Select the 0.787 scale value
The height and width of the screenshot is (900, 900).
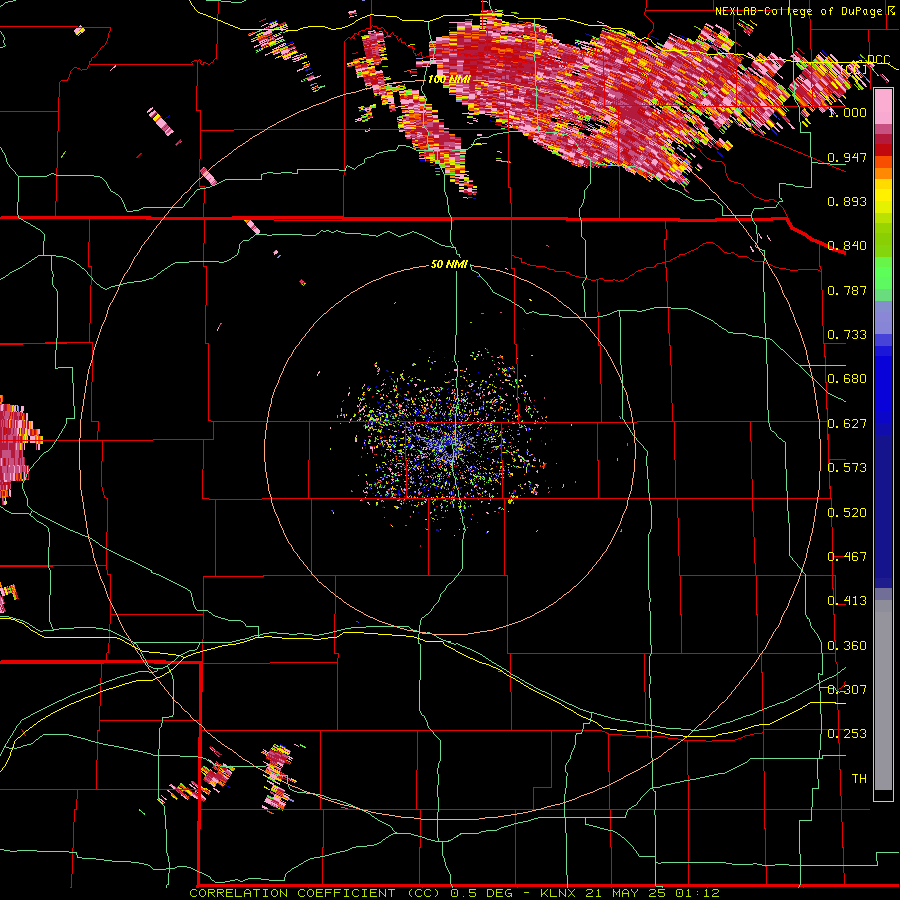[x=847, y=290]
